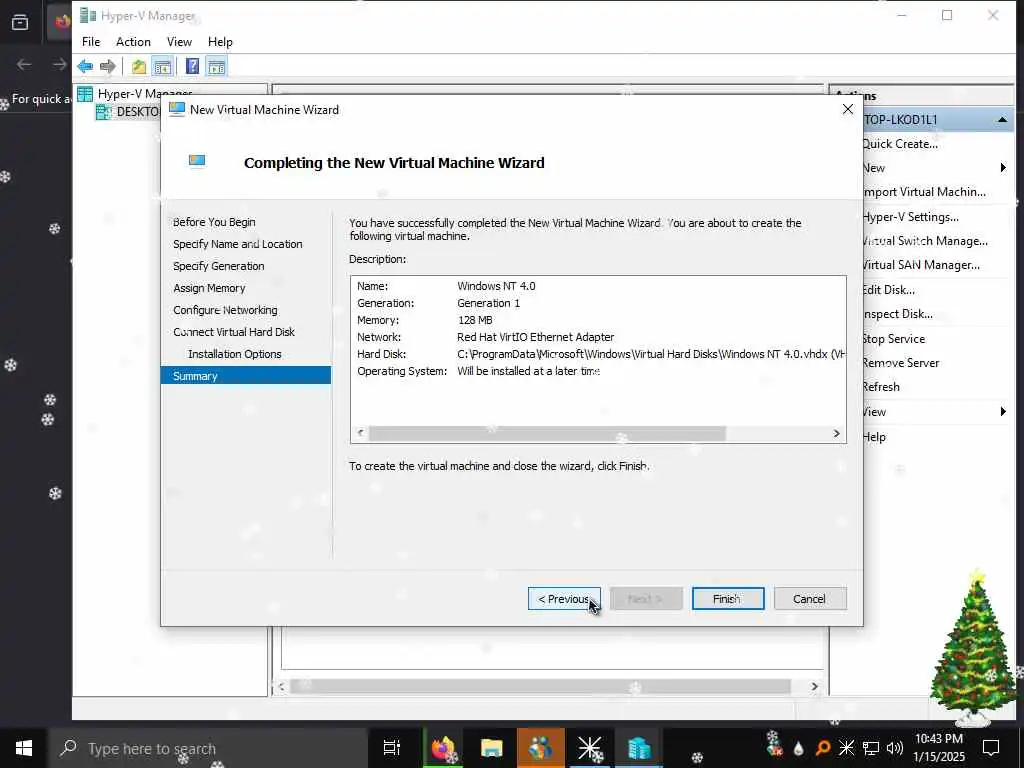
Task: Click Edit Disk in Actions pane
Action: 888,290
